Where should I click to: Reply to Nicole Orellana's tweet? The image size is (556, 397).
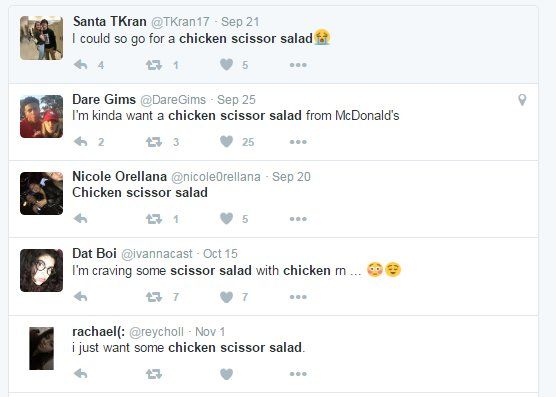point(80,219)
